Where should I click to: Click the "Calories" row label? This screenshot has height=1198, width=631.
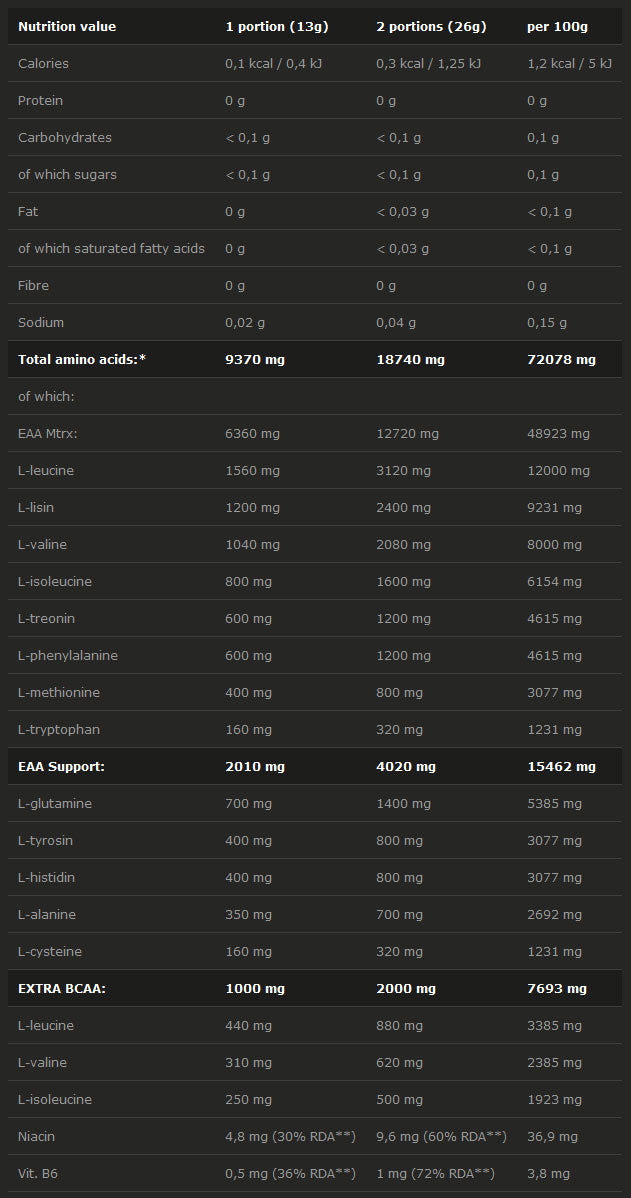pos(43,63)
